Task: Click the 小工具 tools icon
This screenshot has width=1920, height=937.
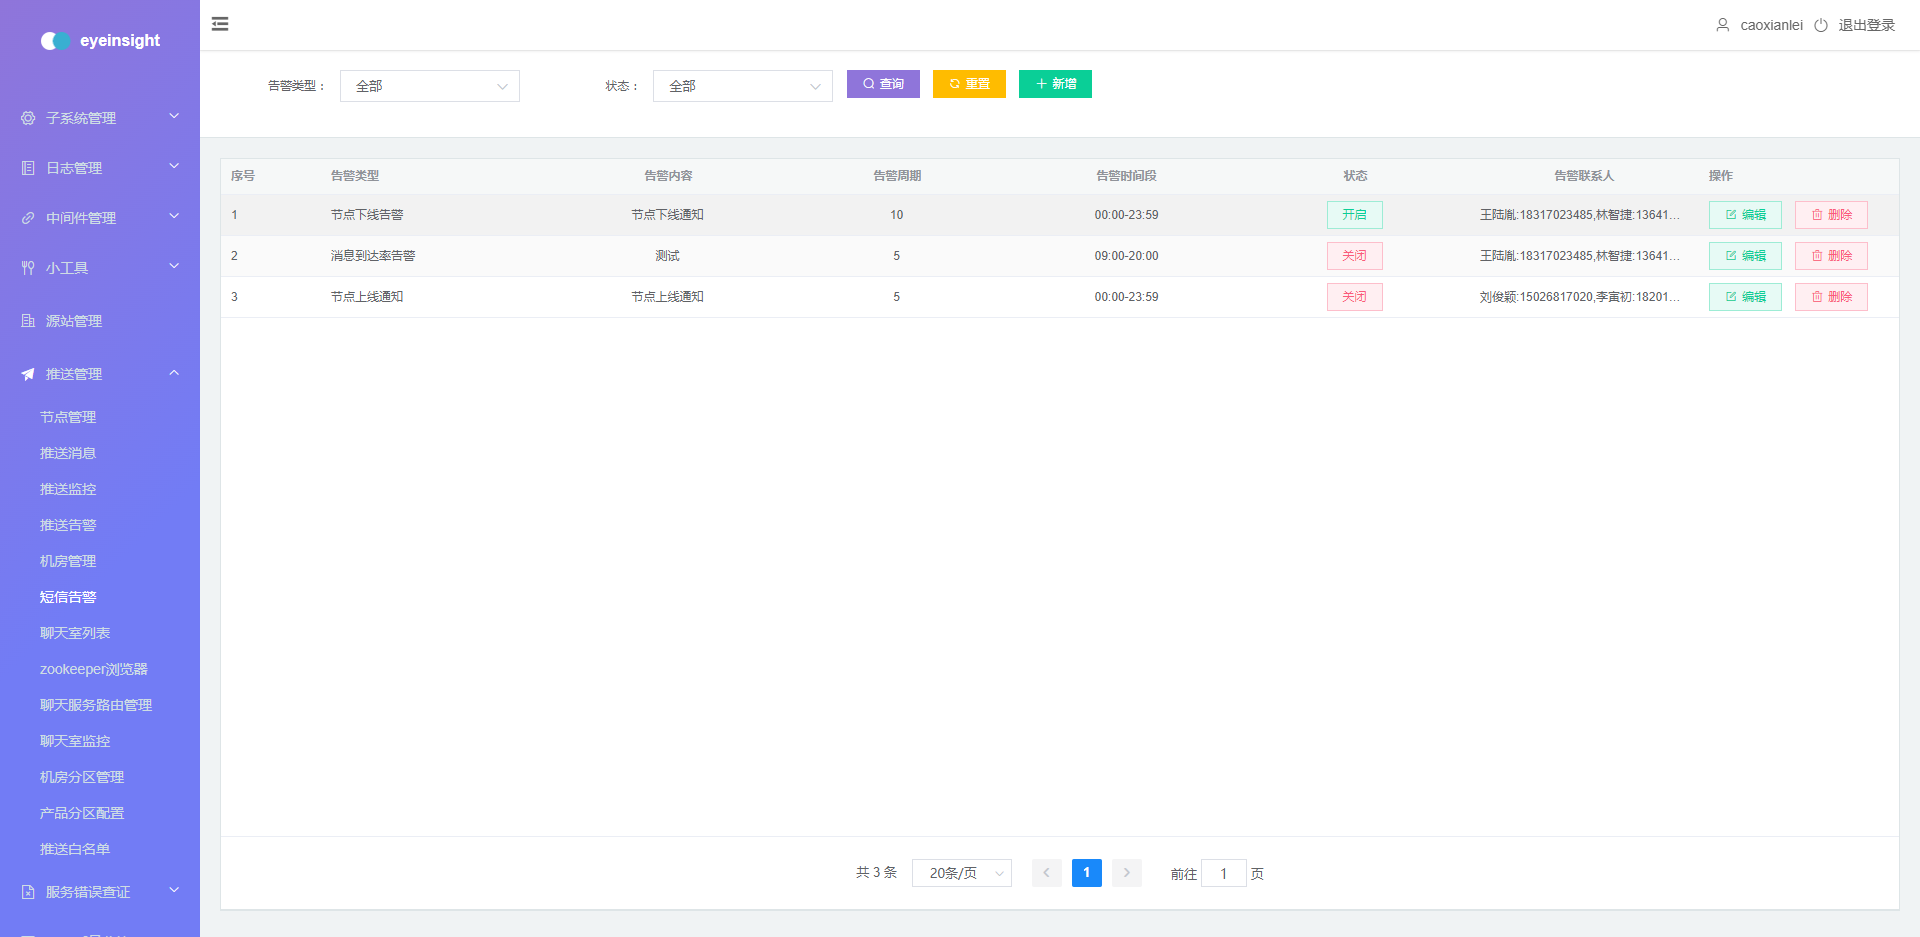Action: tap(28, 268)
